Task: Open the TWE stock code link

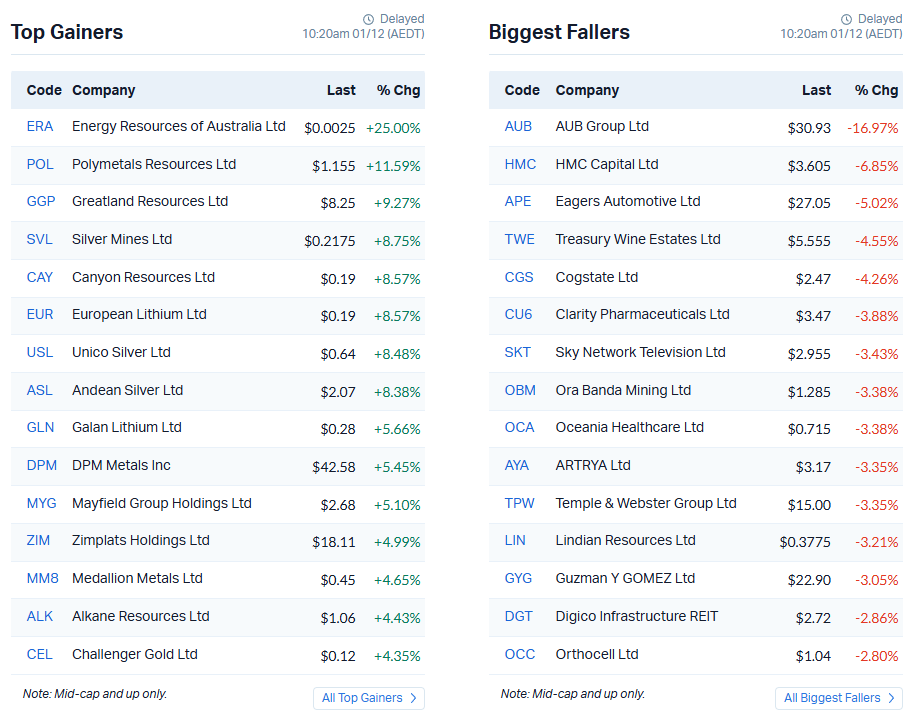Action: coord(520,240)
